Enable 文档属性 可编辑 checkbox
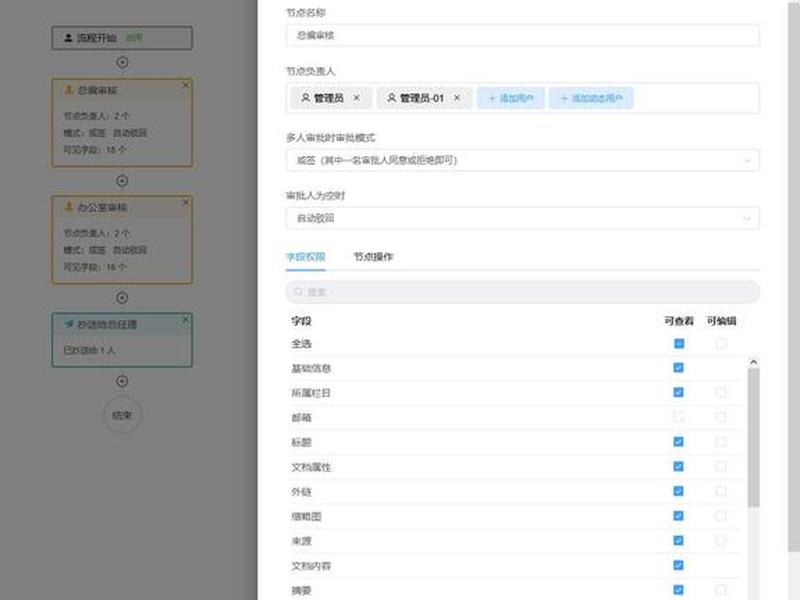The image size is (800, 600). pos(720,466)
